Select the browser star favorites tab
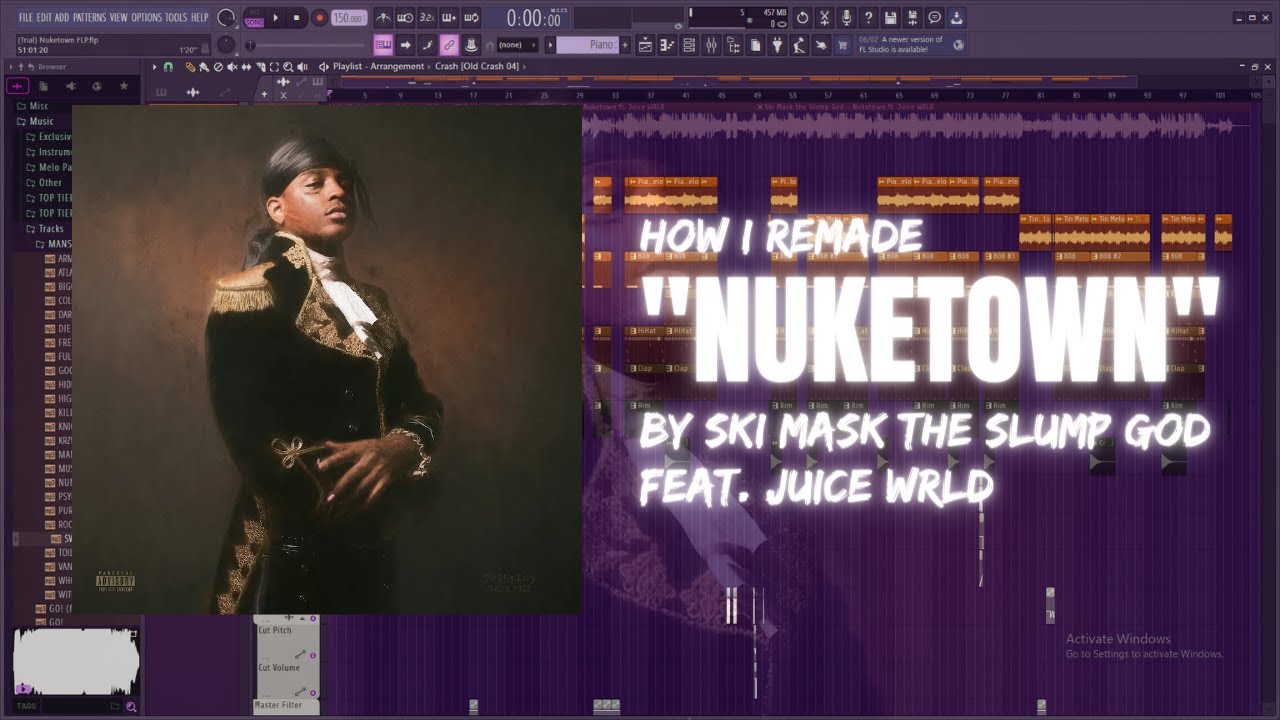 (124, 86)
